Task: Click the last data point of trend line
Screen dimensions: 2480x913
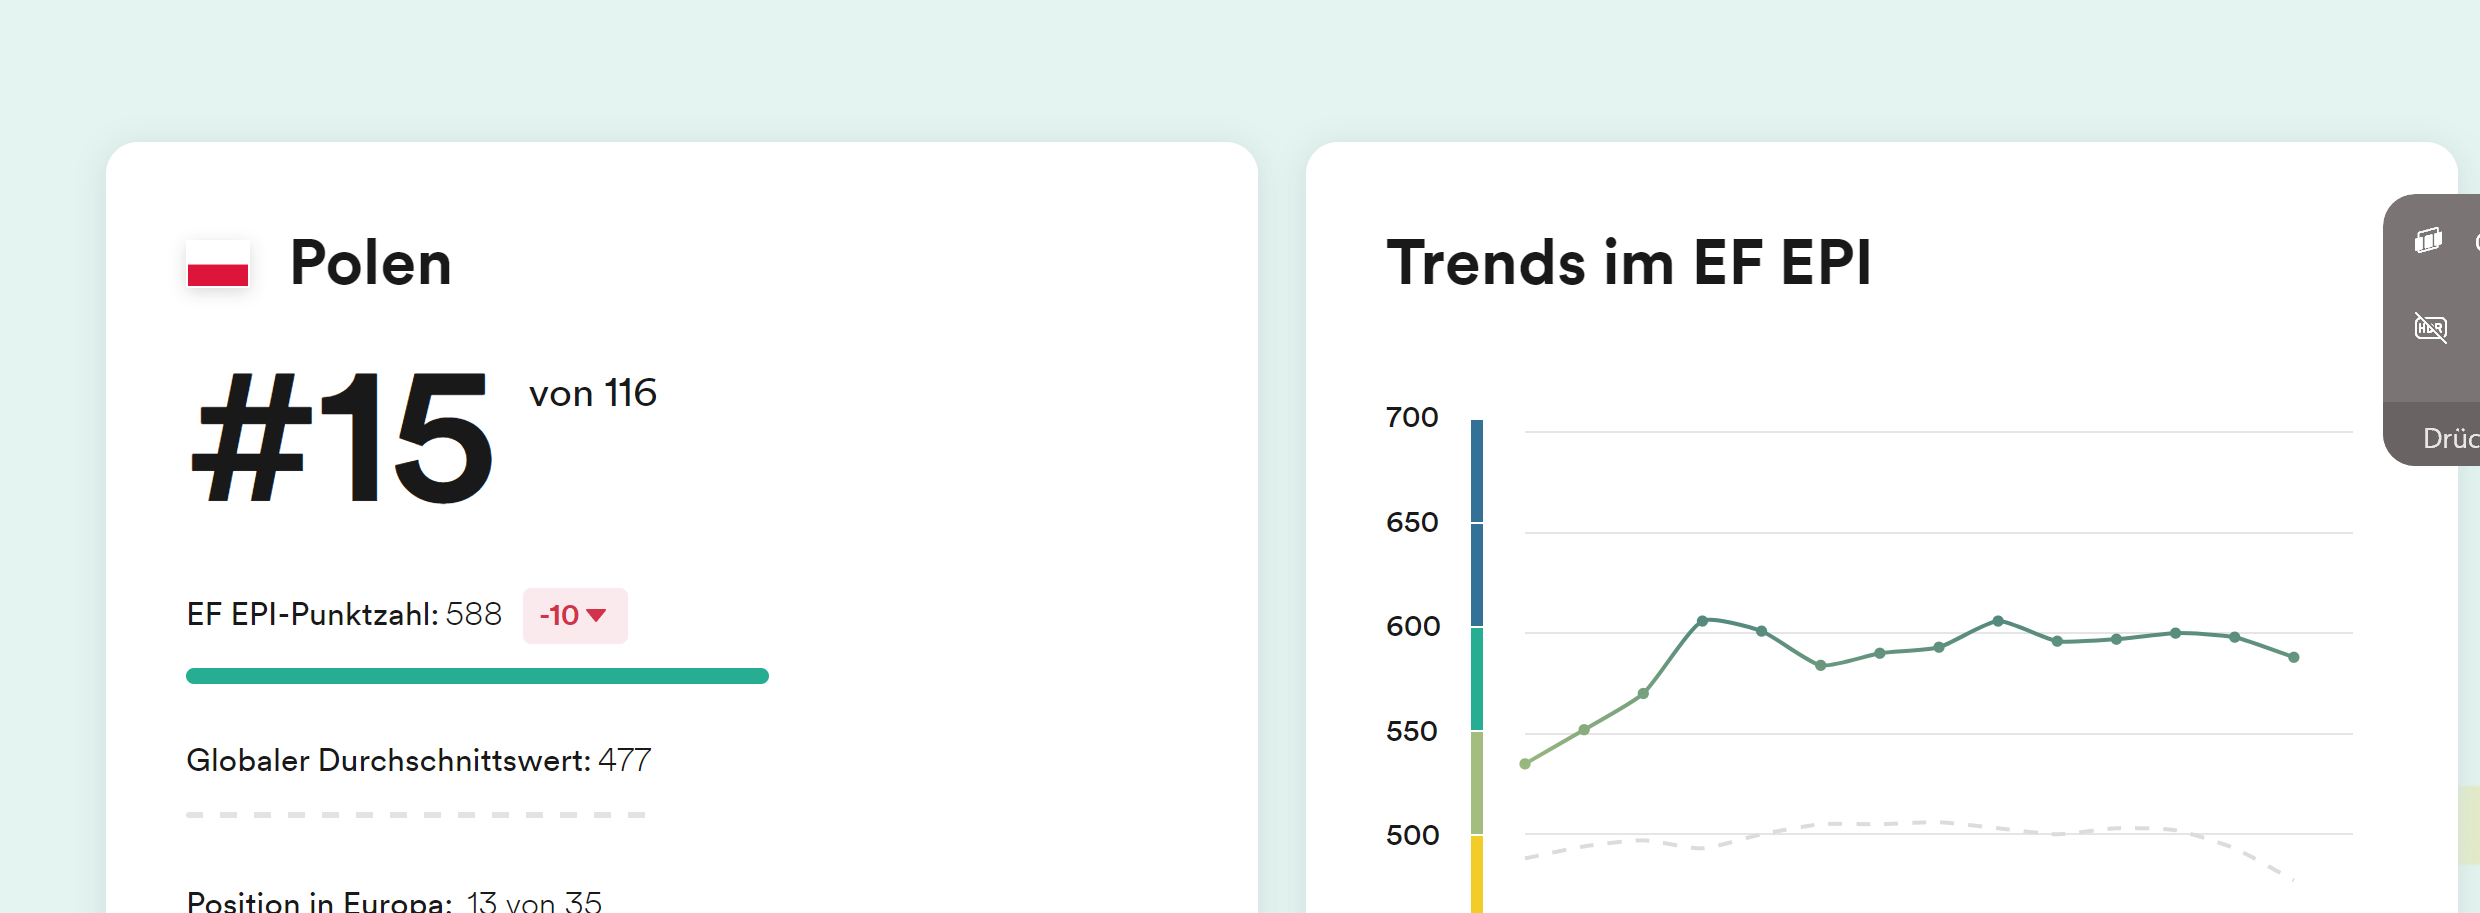Action: click(2294, 657)
